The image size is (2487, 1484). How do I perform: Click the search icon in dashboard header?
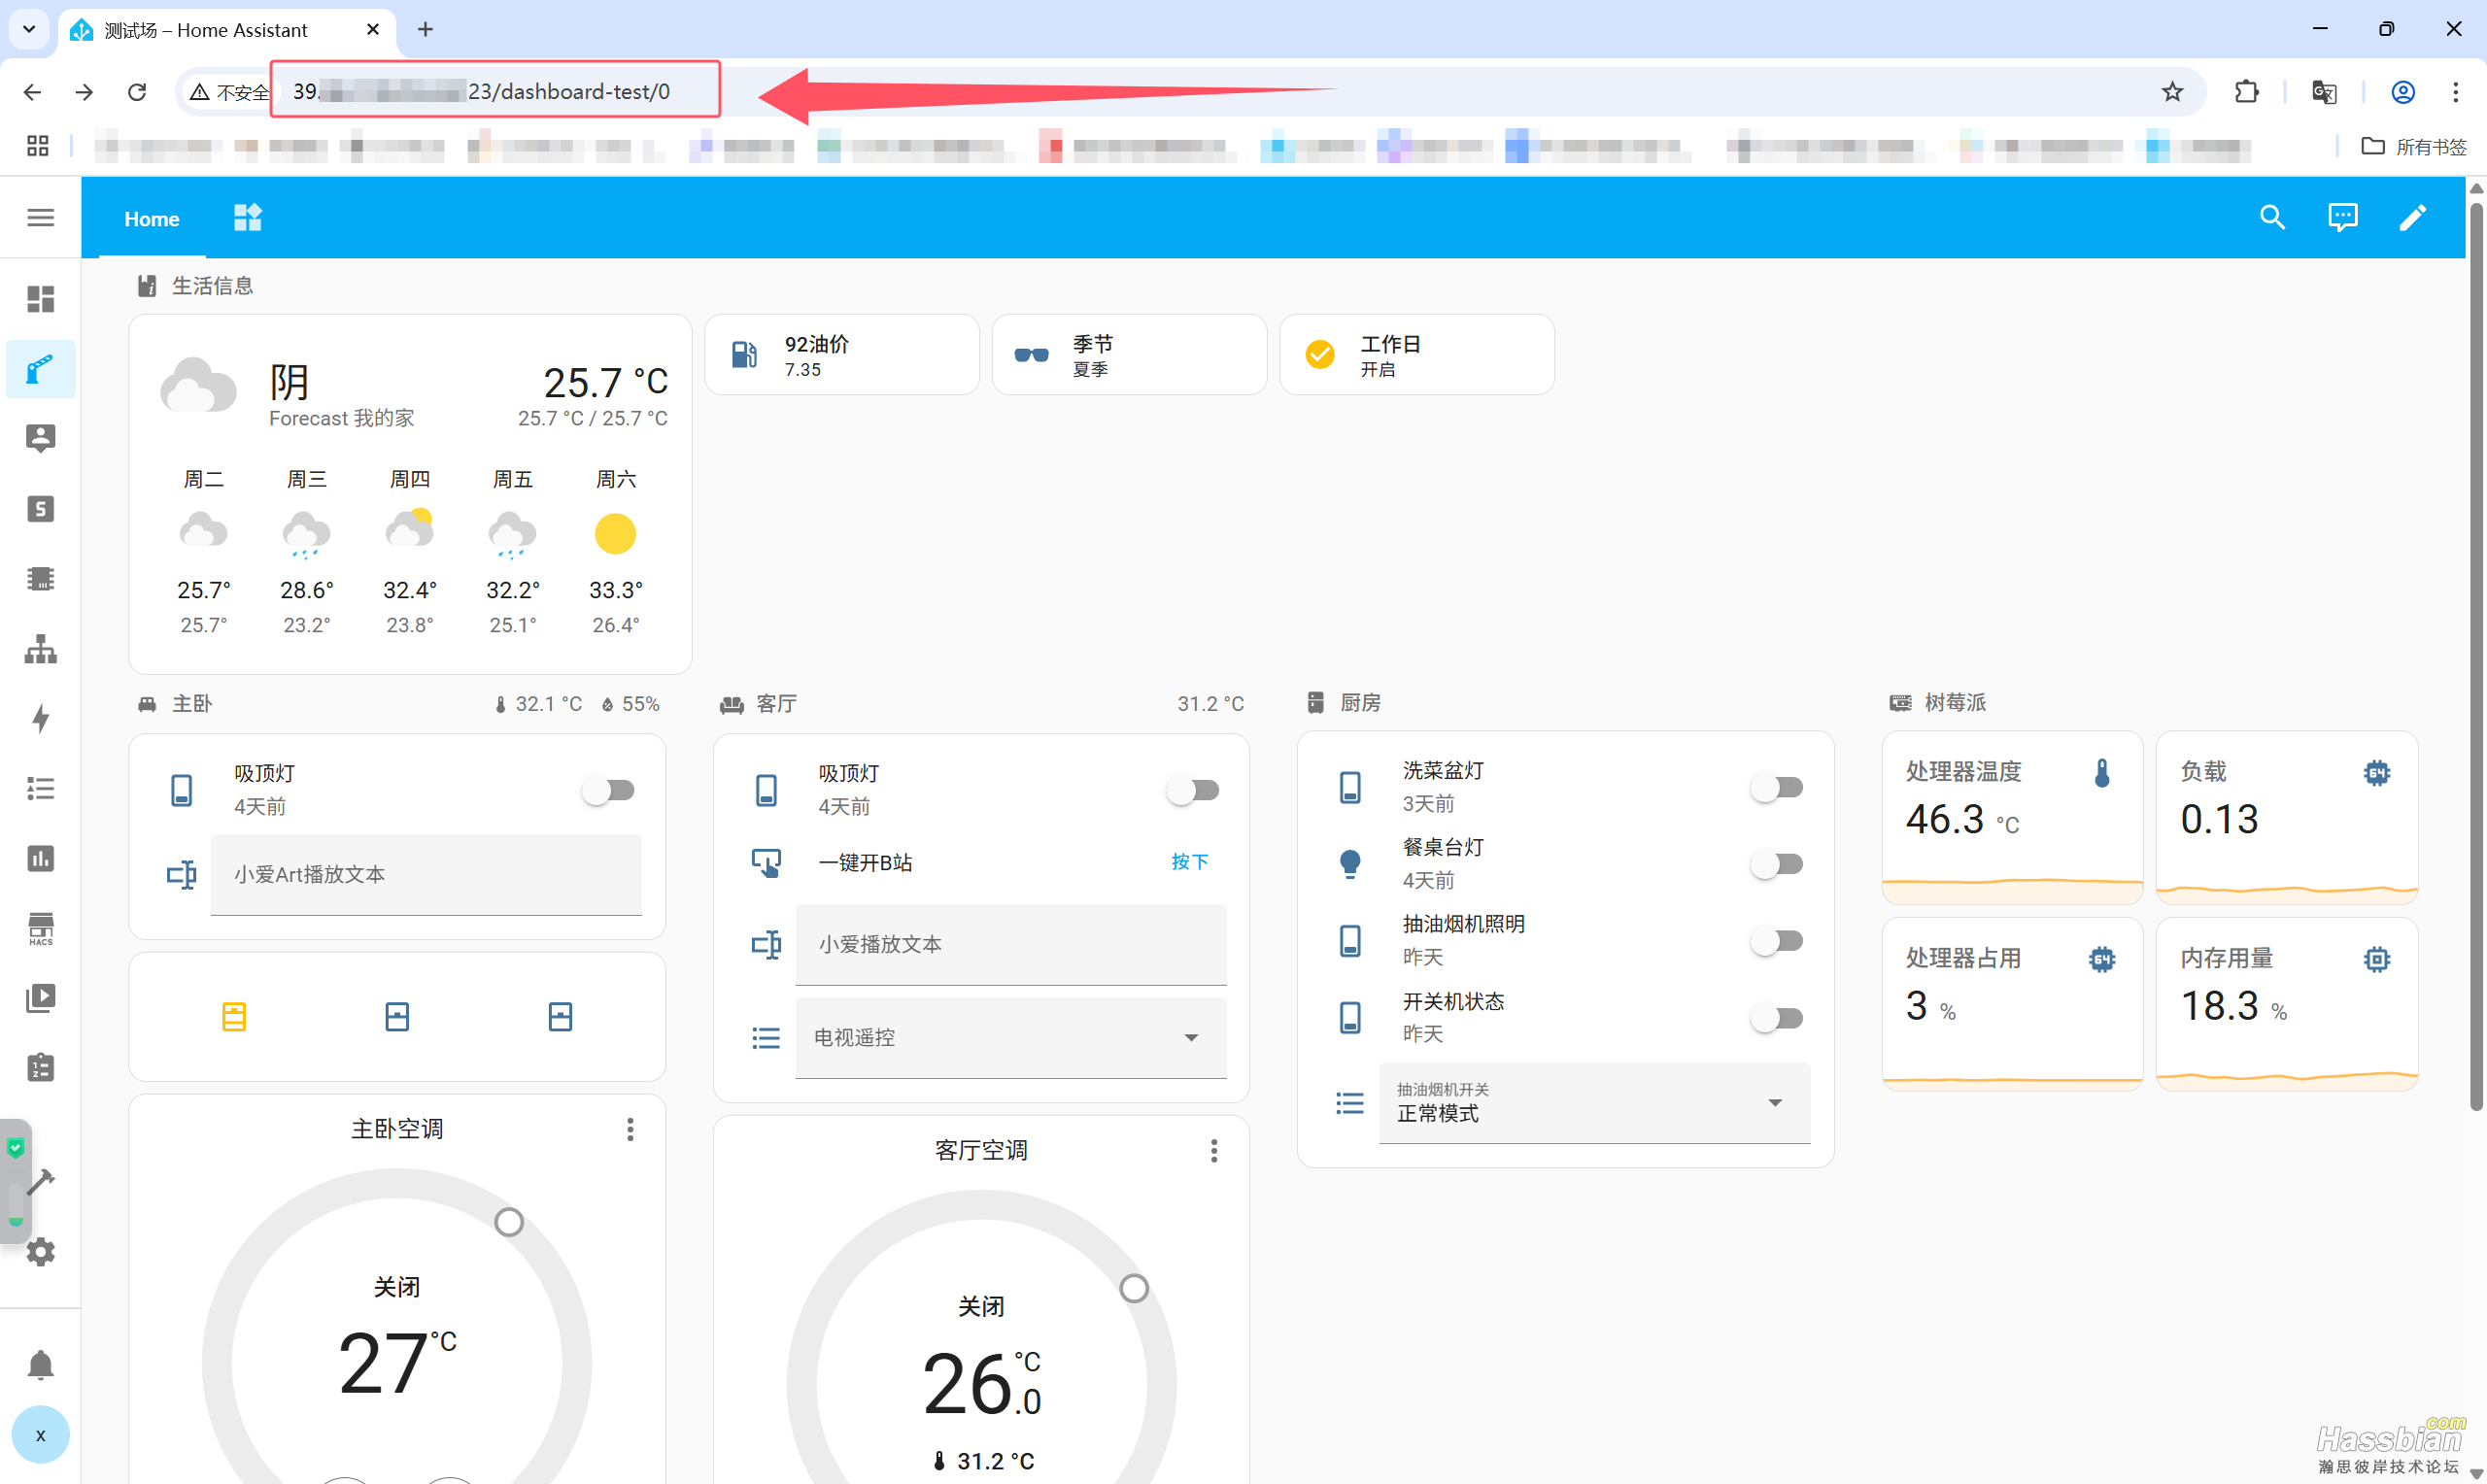click(2272, 217)
